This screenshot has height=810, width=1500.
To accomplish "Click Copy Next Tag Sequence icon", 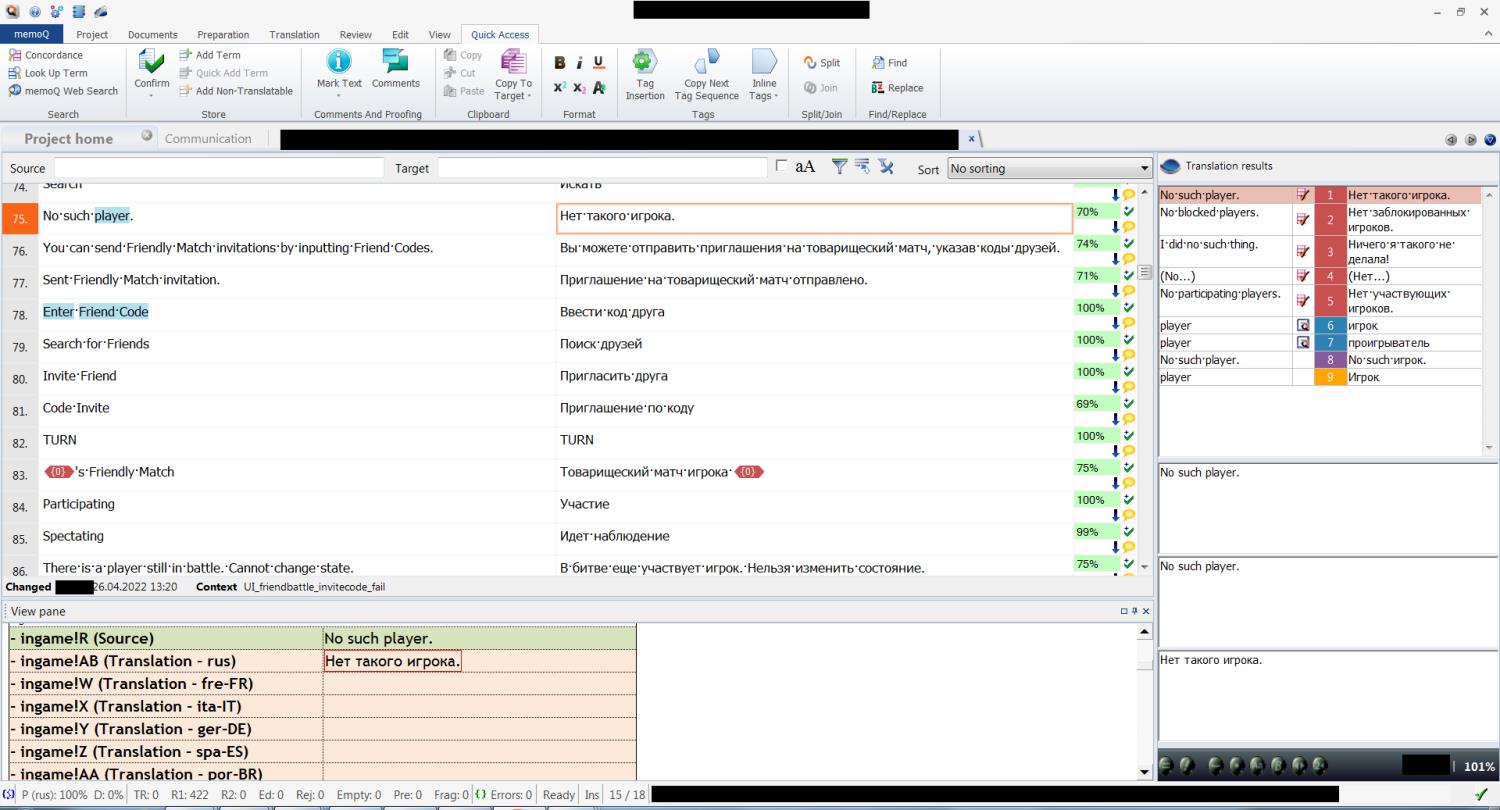I will point(706,62).
